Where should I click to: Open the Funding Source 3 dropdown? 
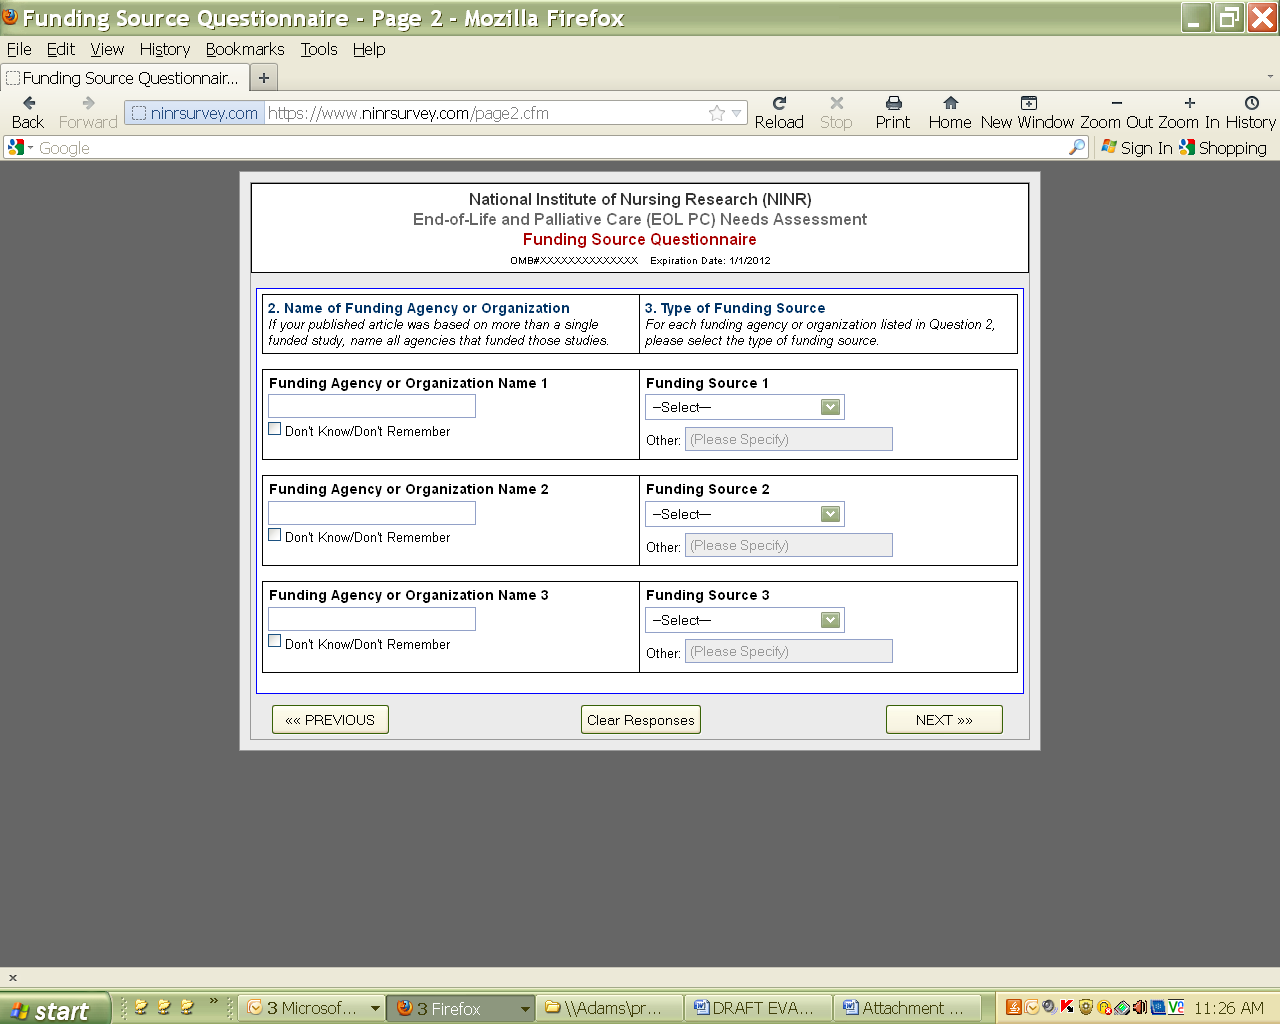pyautogui.click(x=745, y=620)
